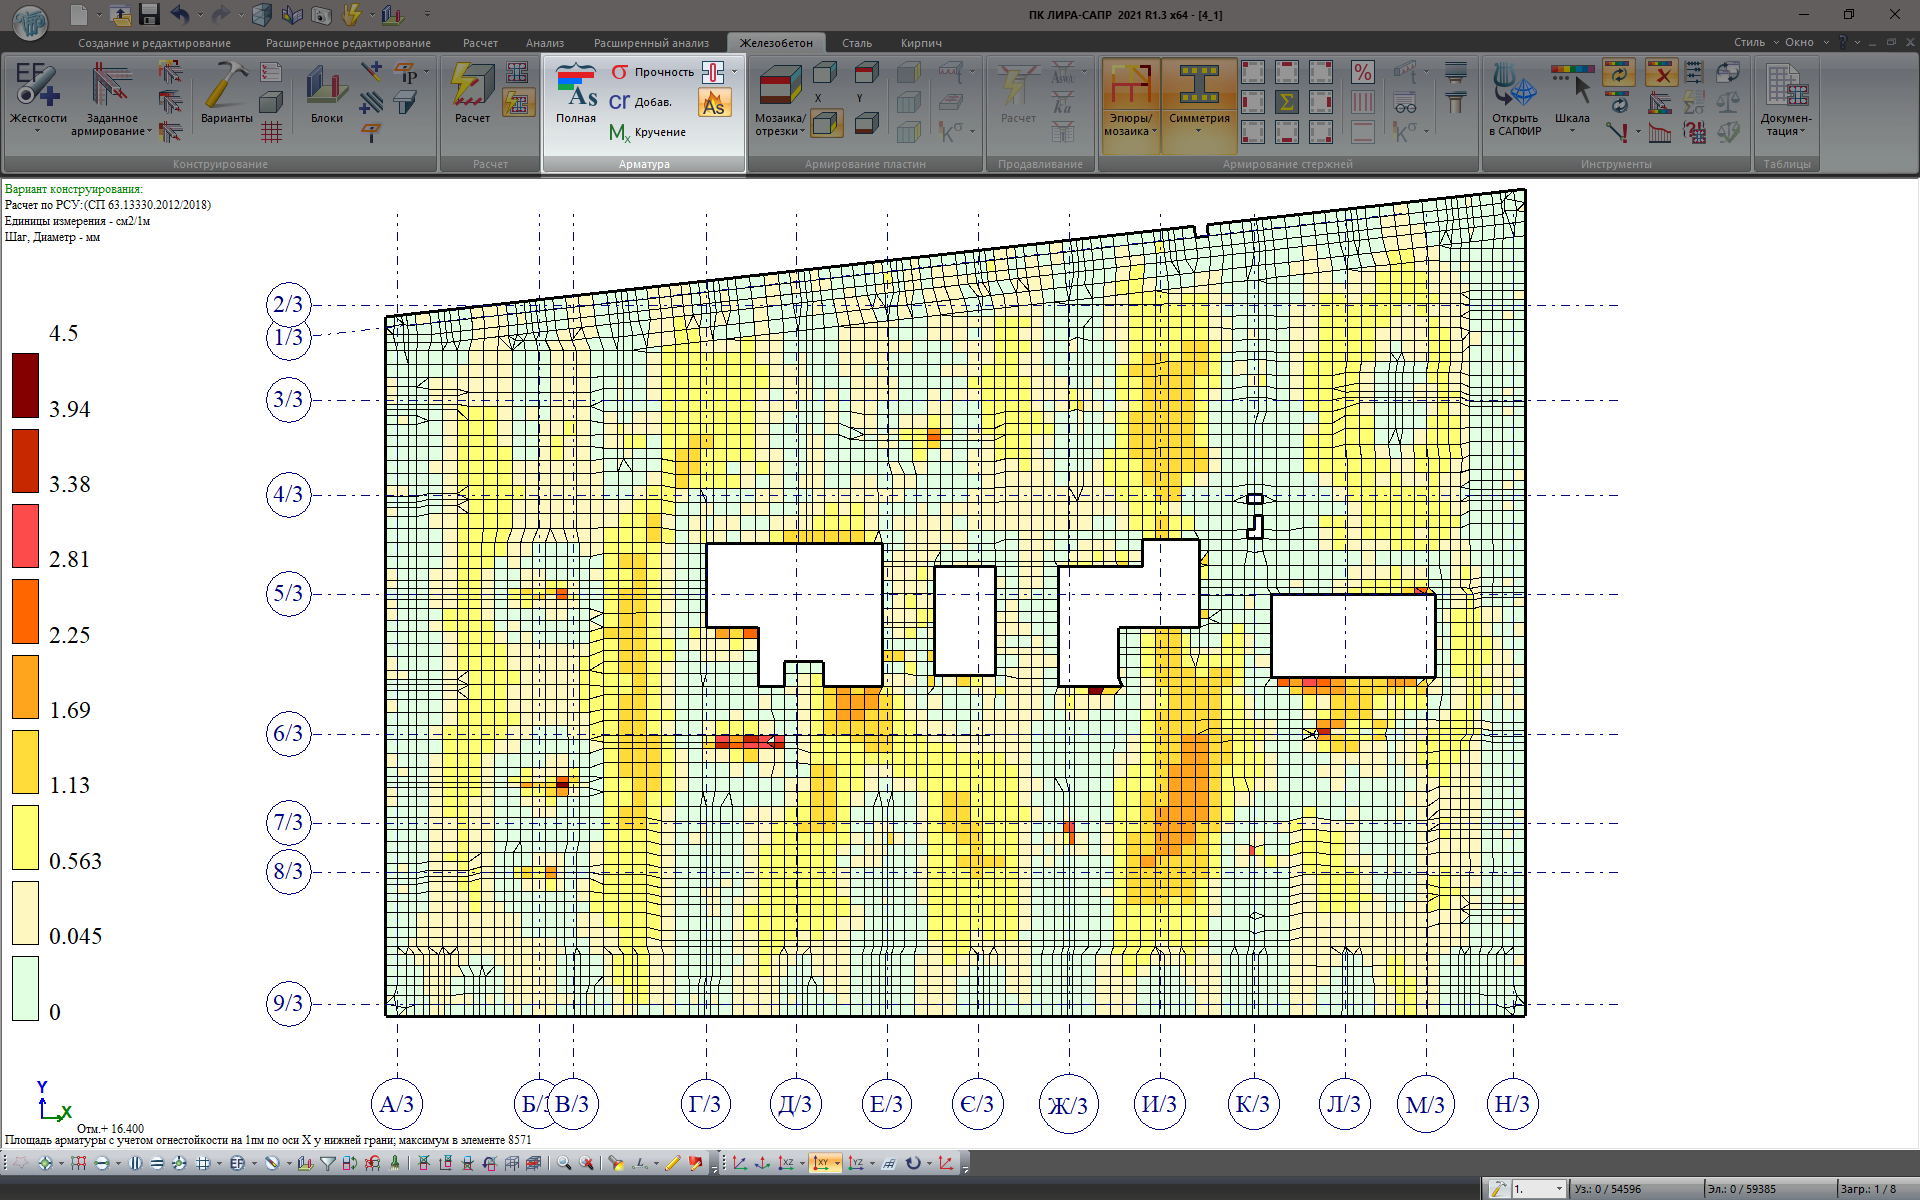Click the load case input field in status bar
The width and height of the screenshot is (1920, 1200).
pos(1530,1189)
